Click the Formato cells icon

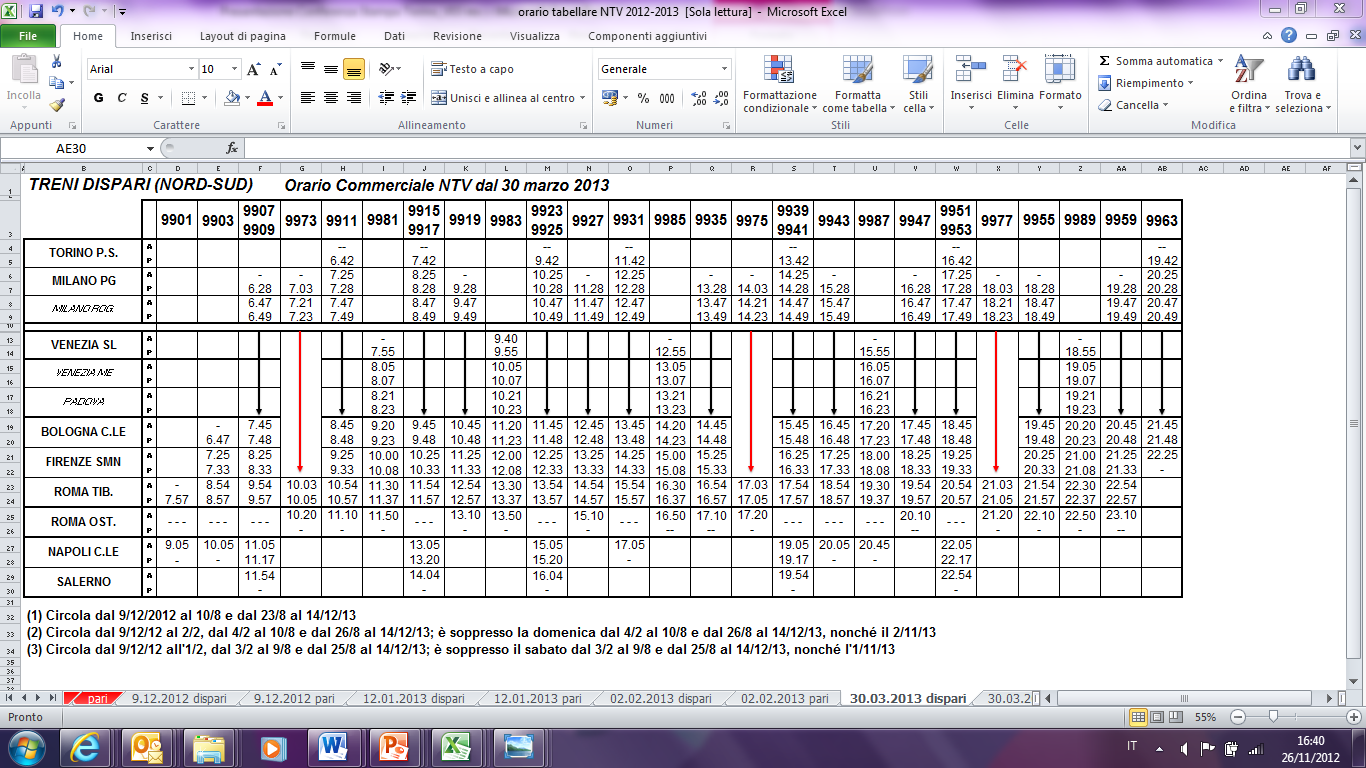pos(1060,69)
